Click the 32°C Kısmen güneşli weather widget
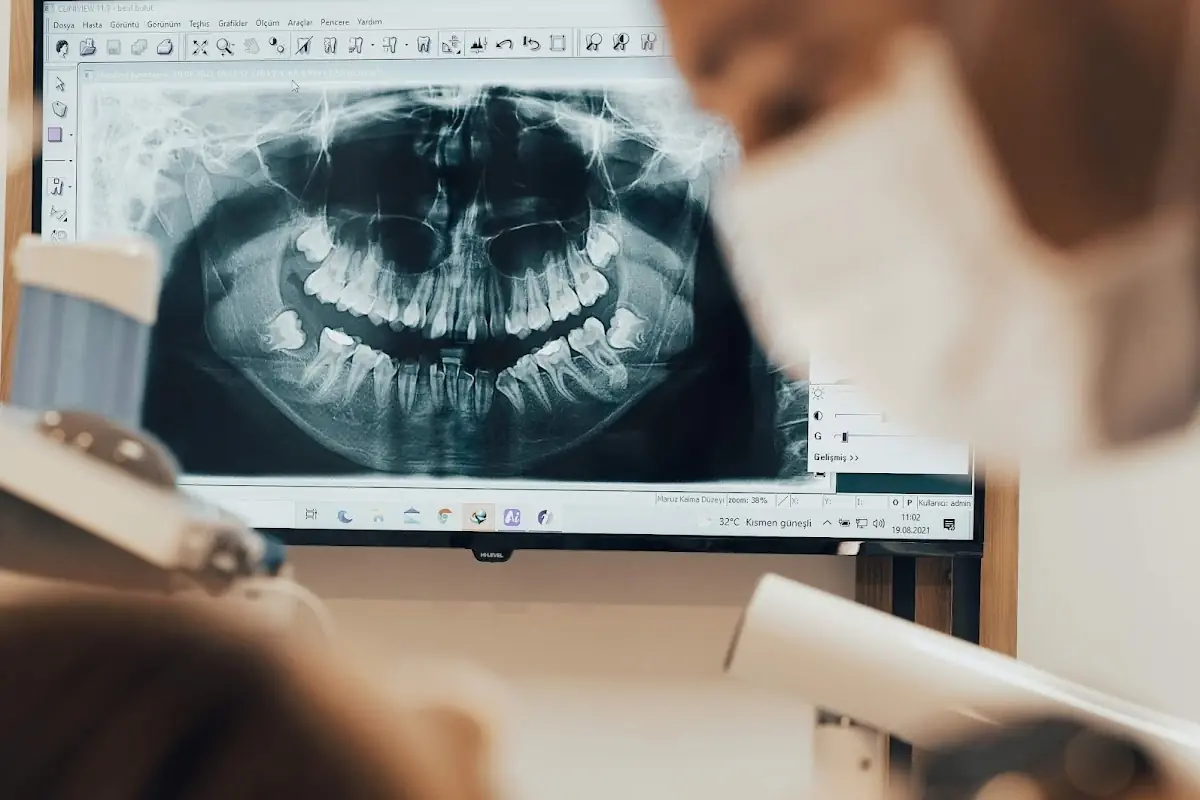This screenshot has height=800, width=1200. coord(765,522)
